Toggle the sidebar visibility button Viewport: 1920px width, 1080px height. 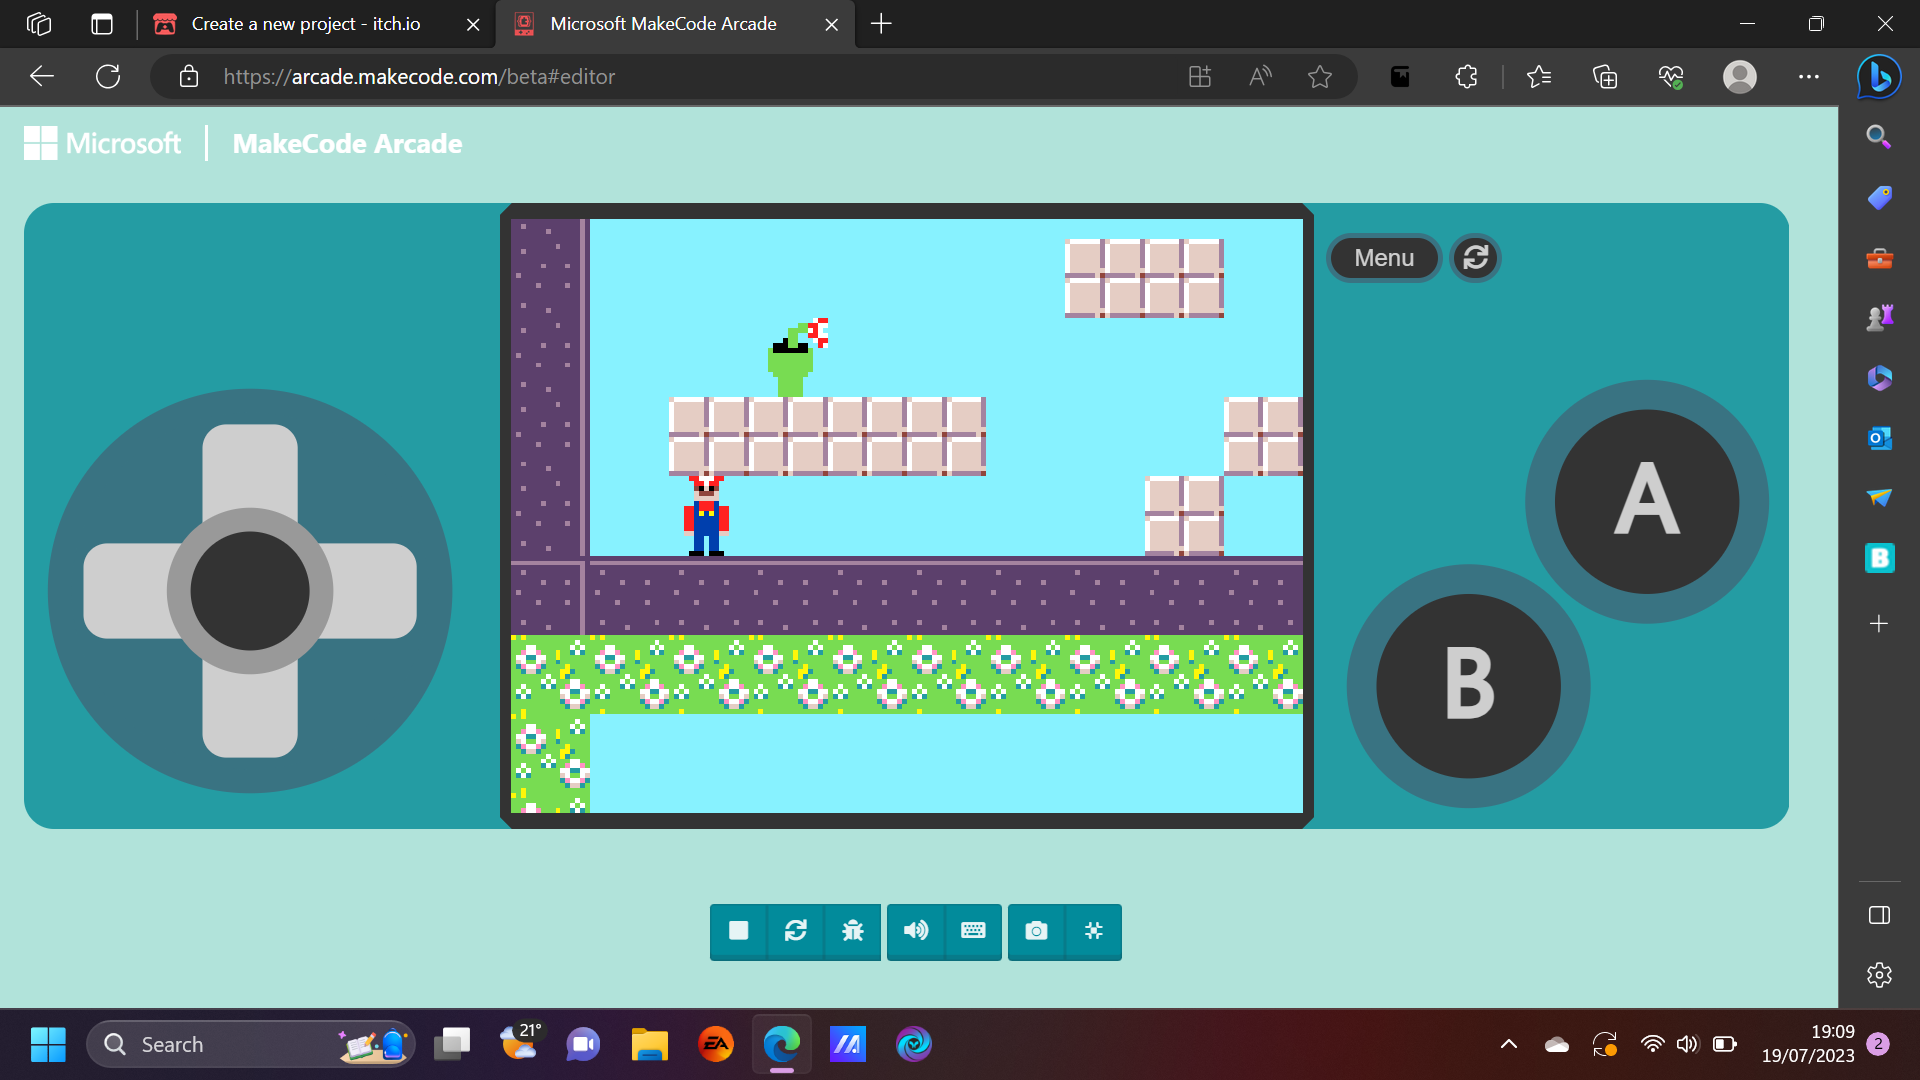tap(1879, 915)
